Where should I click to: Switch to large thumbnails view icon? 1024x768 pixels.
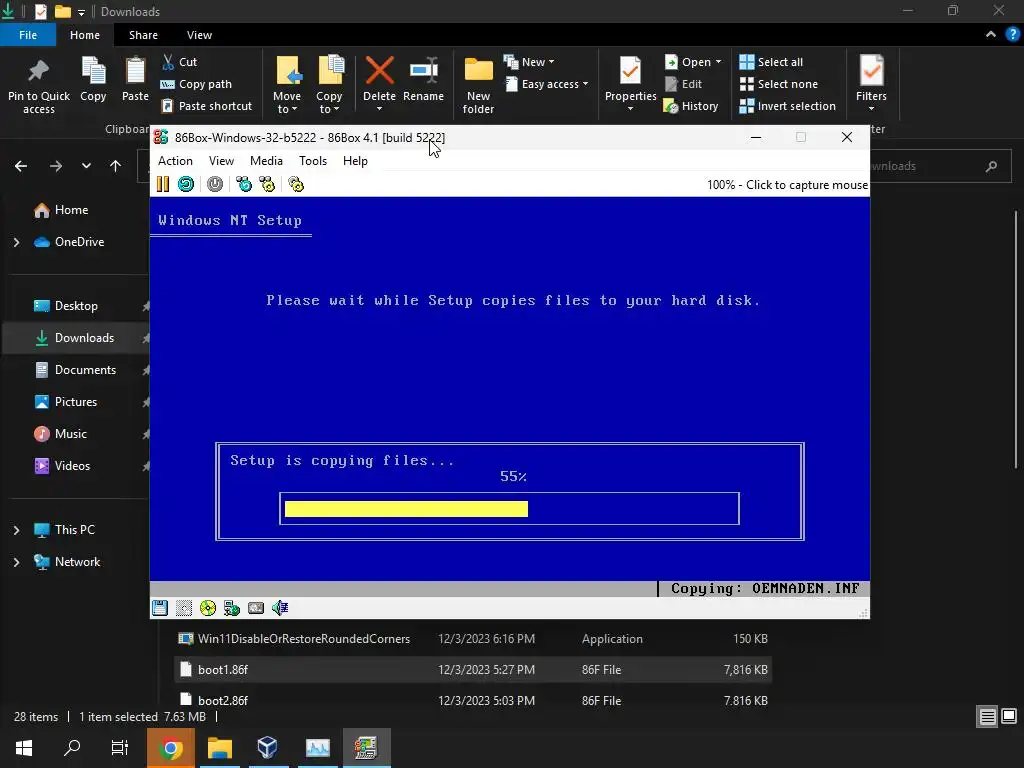[x=1009, y=717]
